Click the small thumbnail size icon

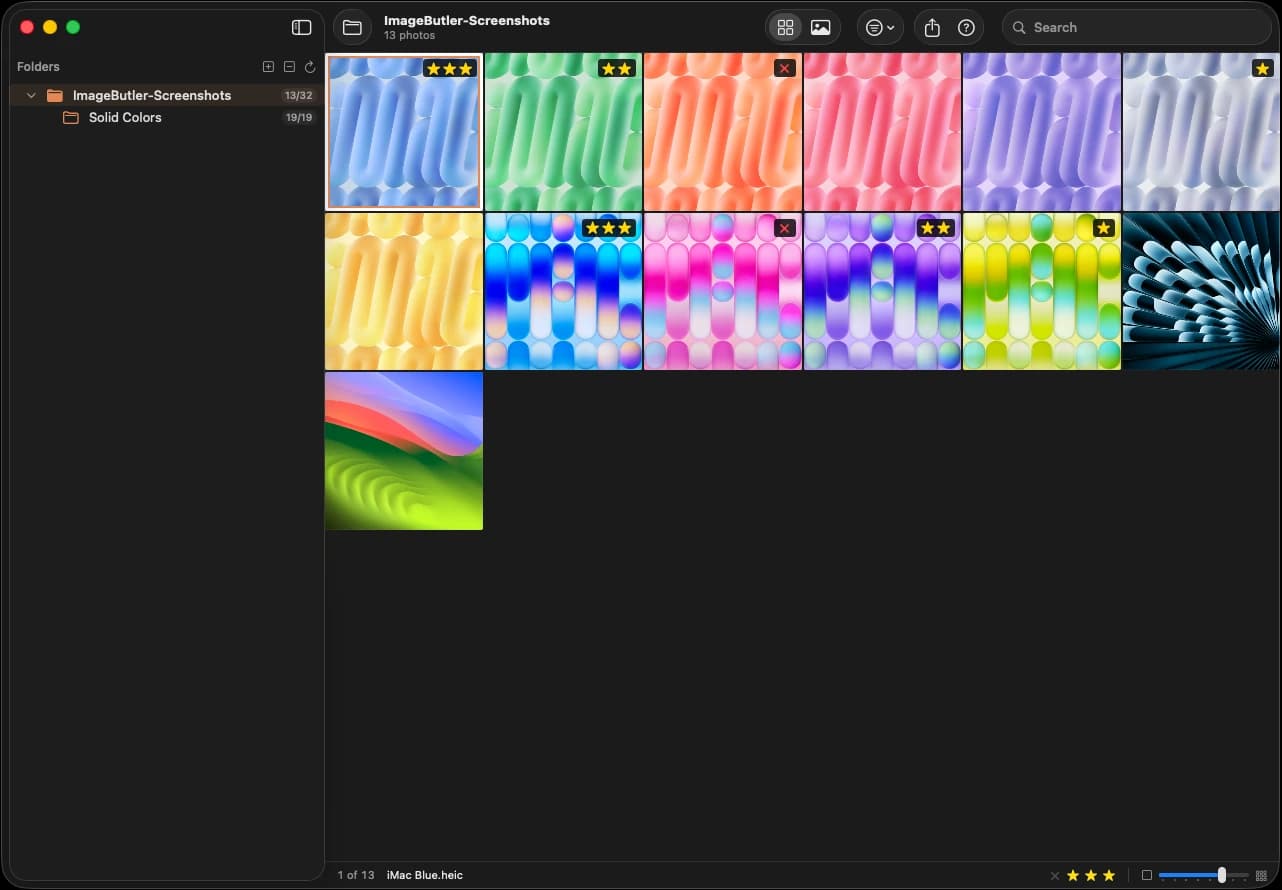pyautogui.click(x=1147, y=876)
